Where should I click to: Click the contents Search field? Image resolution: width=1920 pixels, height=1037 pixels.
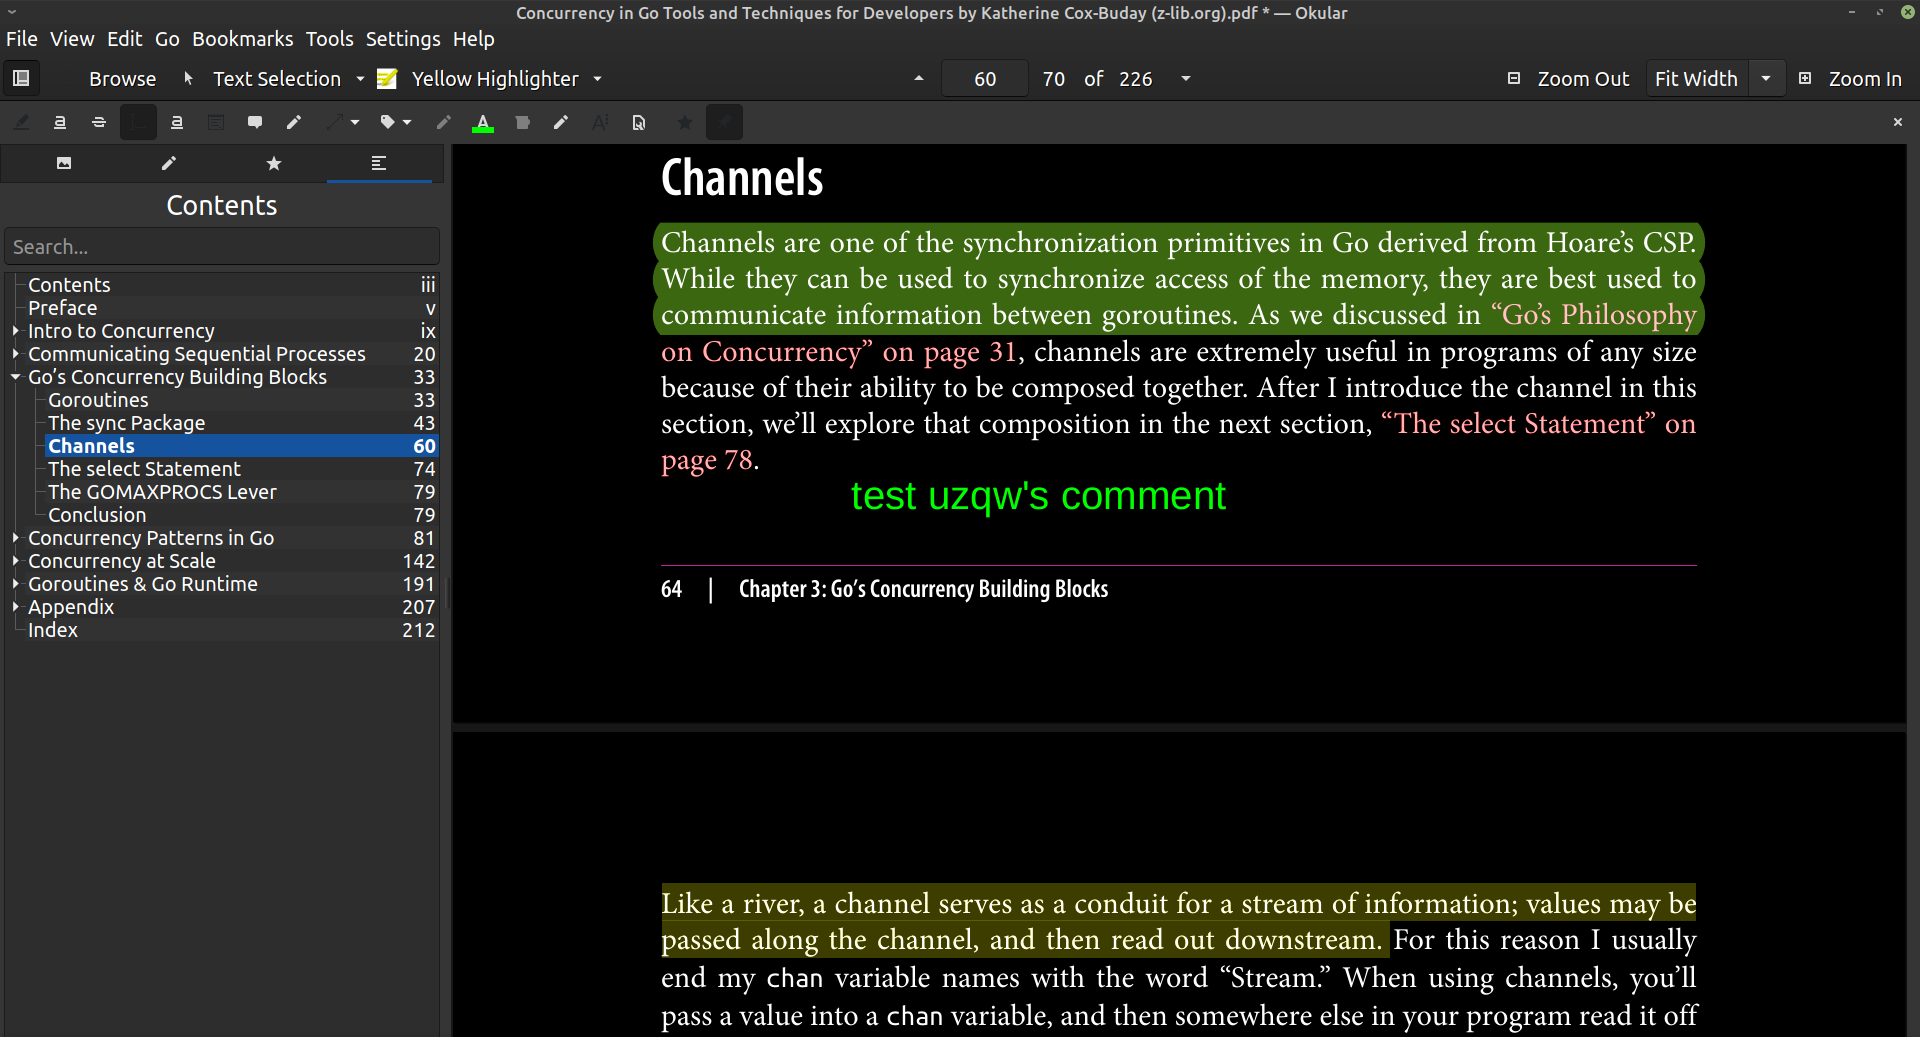pyautogui.click(x=222, y=247)
